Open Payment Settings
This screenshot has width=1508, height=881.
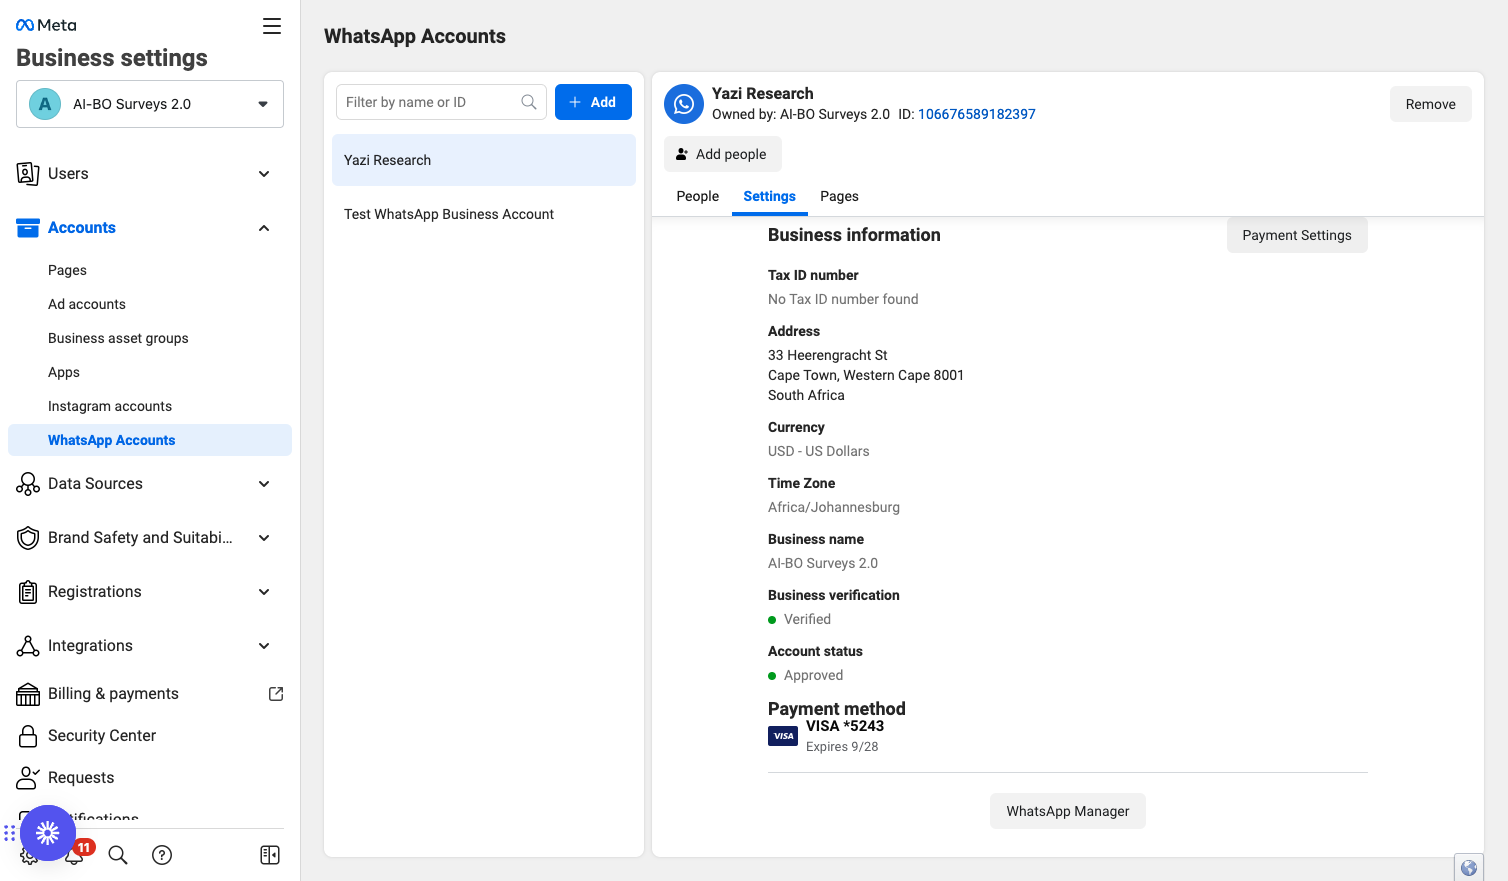tap(1297, 235)
